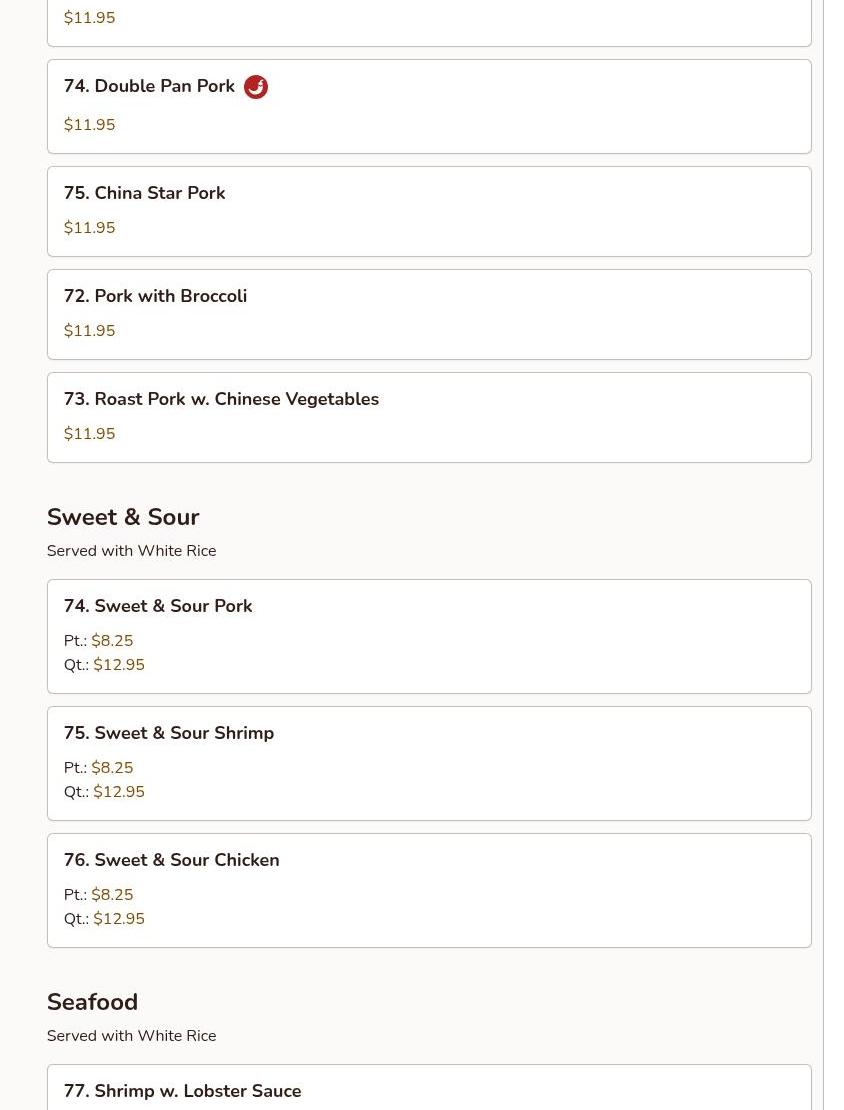
Task: Pick the quart price for Sweet & Sour Pork
Action: pyautogui.click(x=118, y=665)
